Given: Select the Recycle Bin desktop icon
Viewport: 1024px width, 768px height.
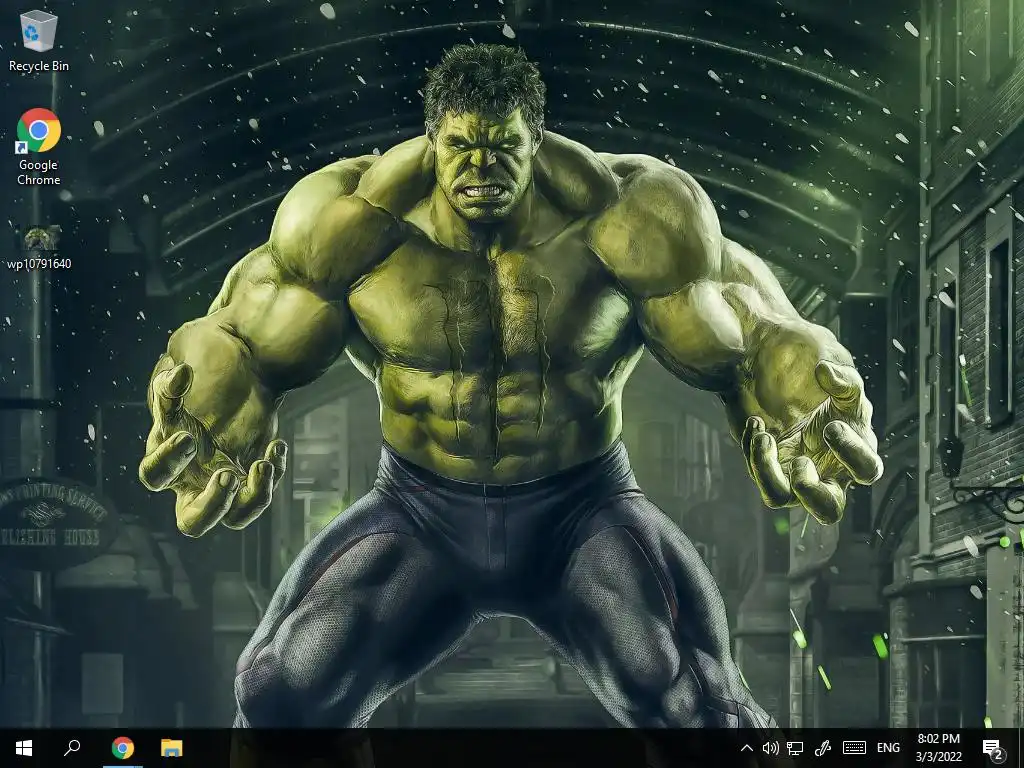Looking at the screenshot, I should [x=39, y=41].
